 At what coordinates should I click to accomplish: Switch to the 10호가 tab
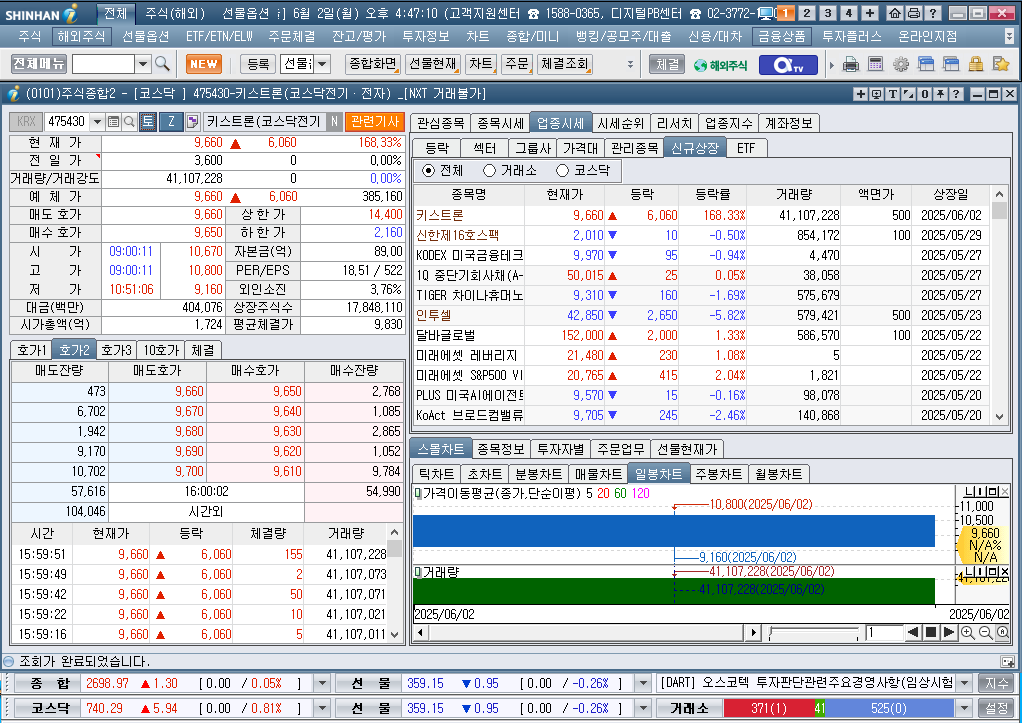[161, 350]
